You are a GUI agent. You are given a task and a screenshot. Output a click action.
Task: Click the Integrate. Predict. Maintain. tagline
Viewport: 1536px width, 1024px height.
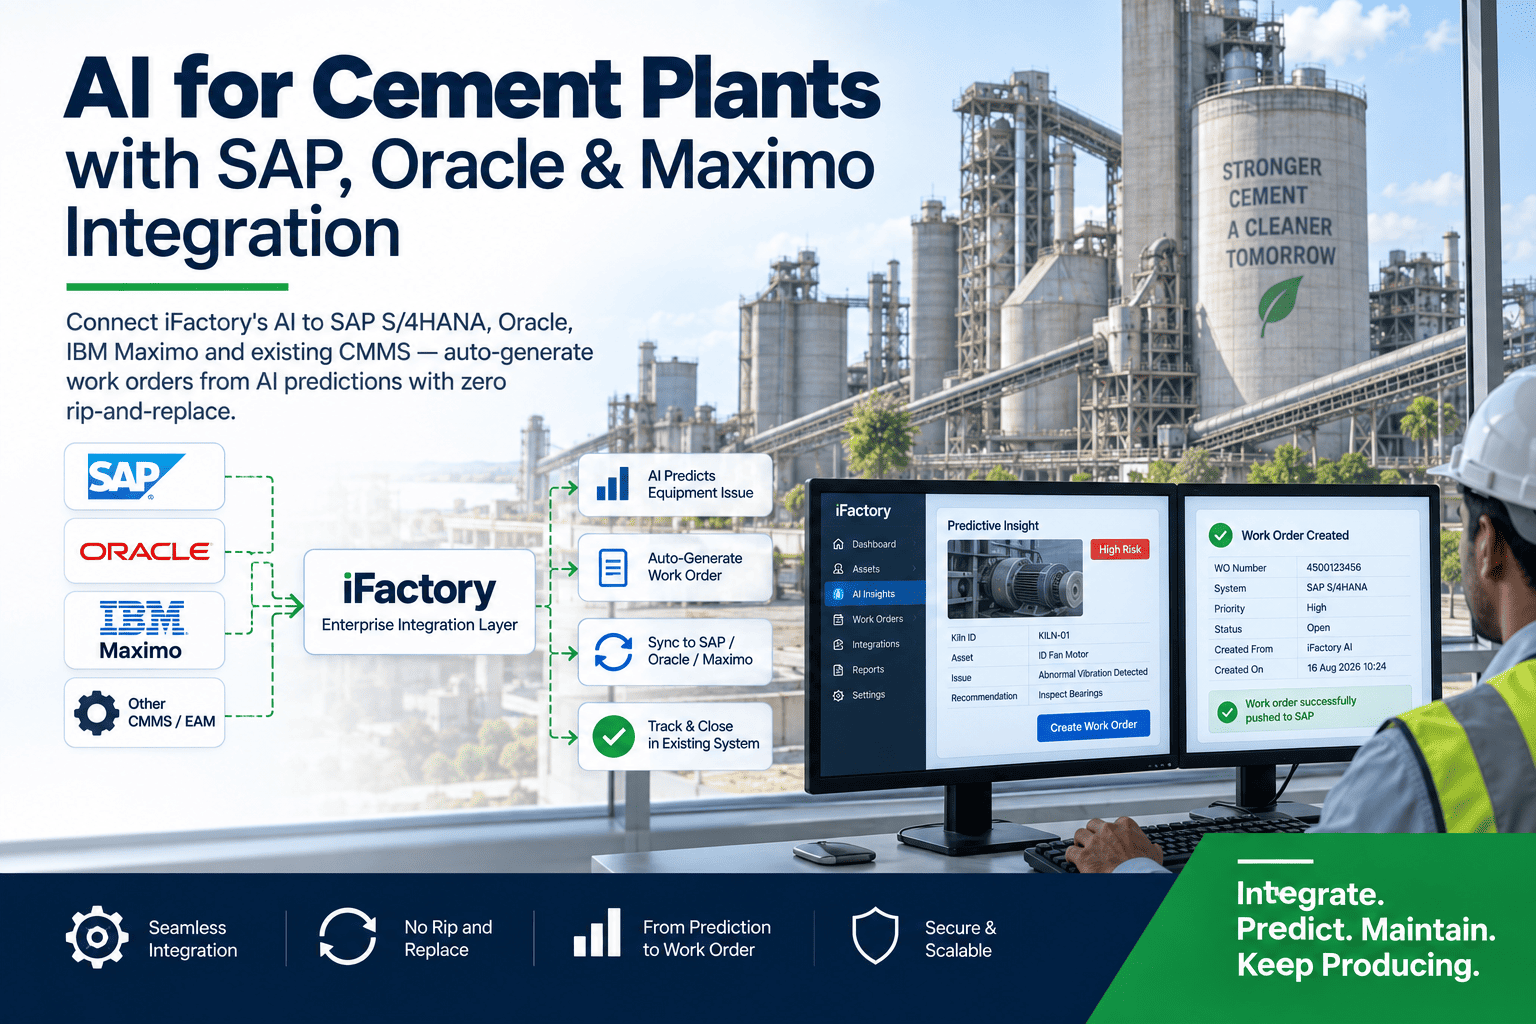[1366, 929]
